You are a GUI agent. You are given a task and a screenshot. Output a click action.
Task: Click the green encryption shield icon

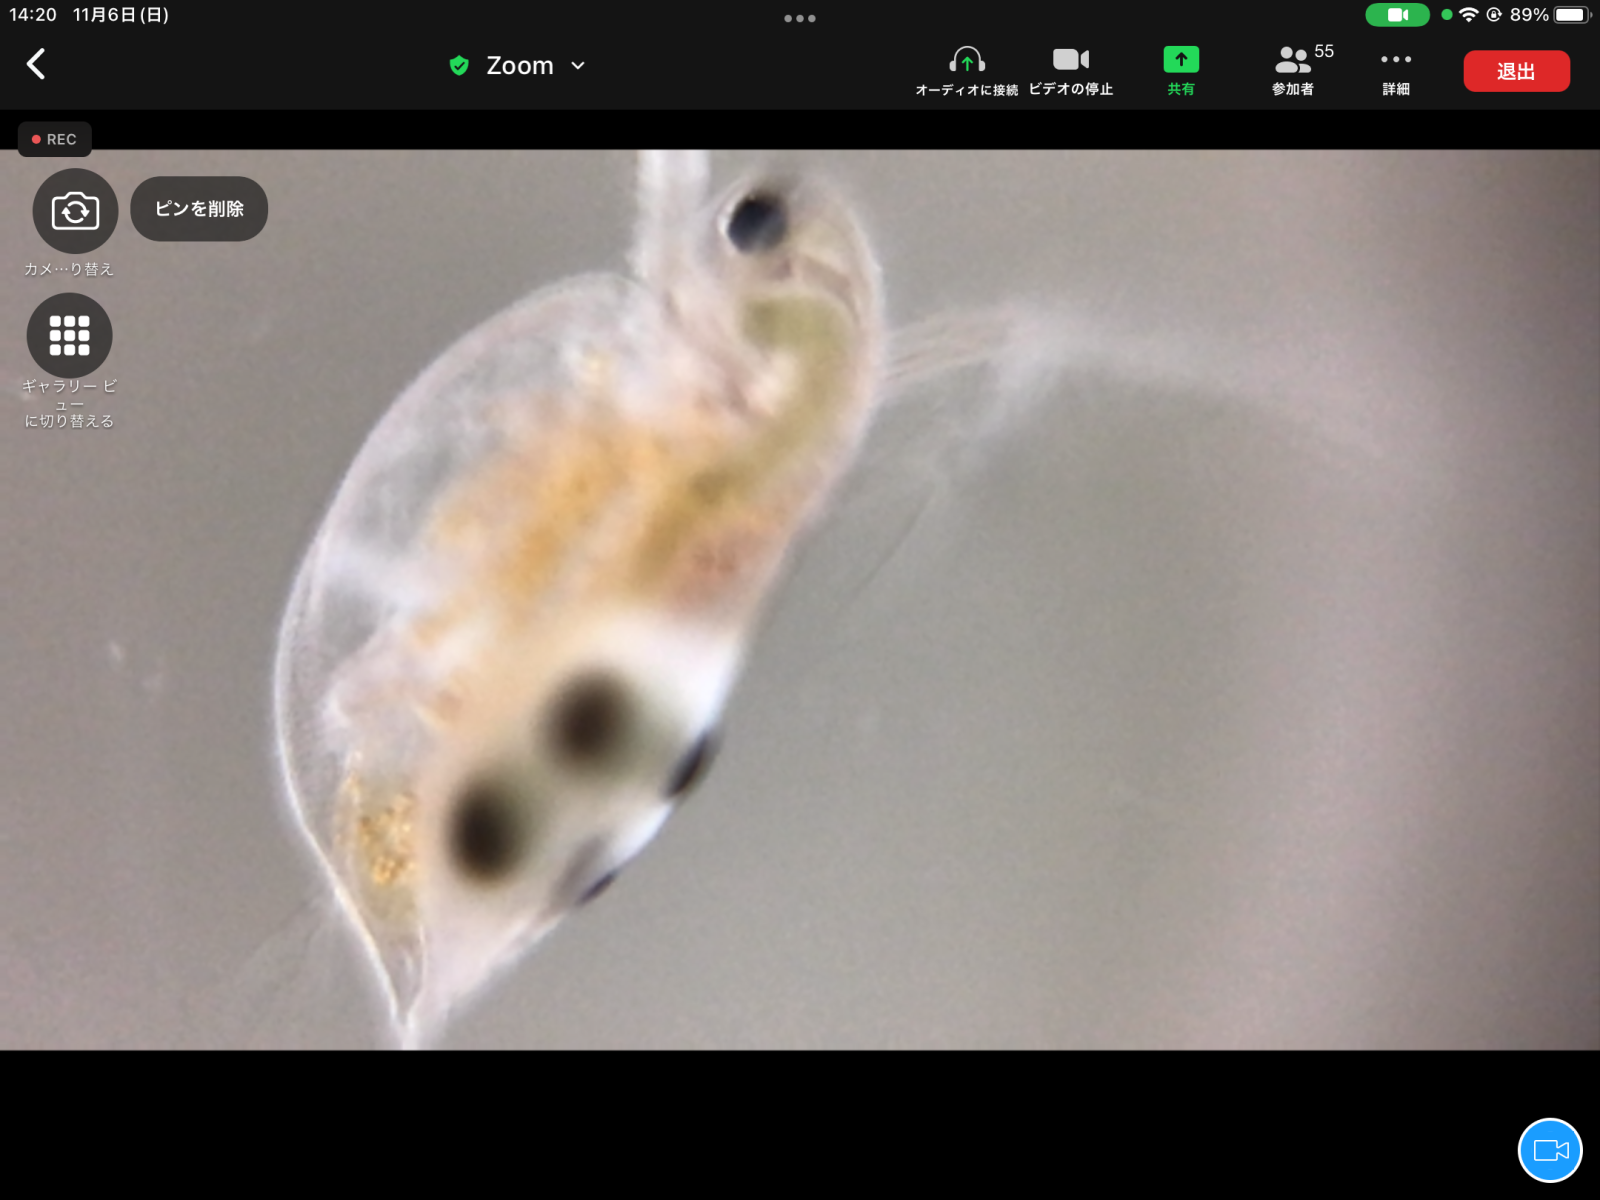pos(459,66)
